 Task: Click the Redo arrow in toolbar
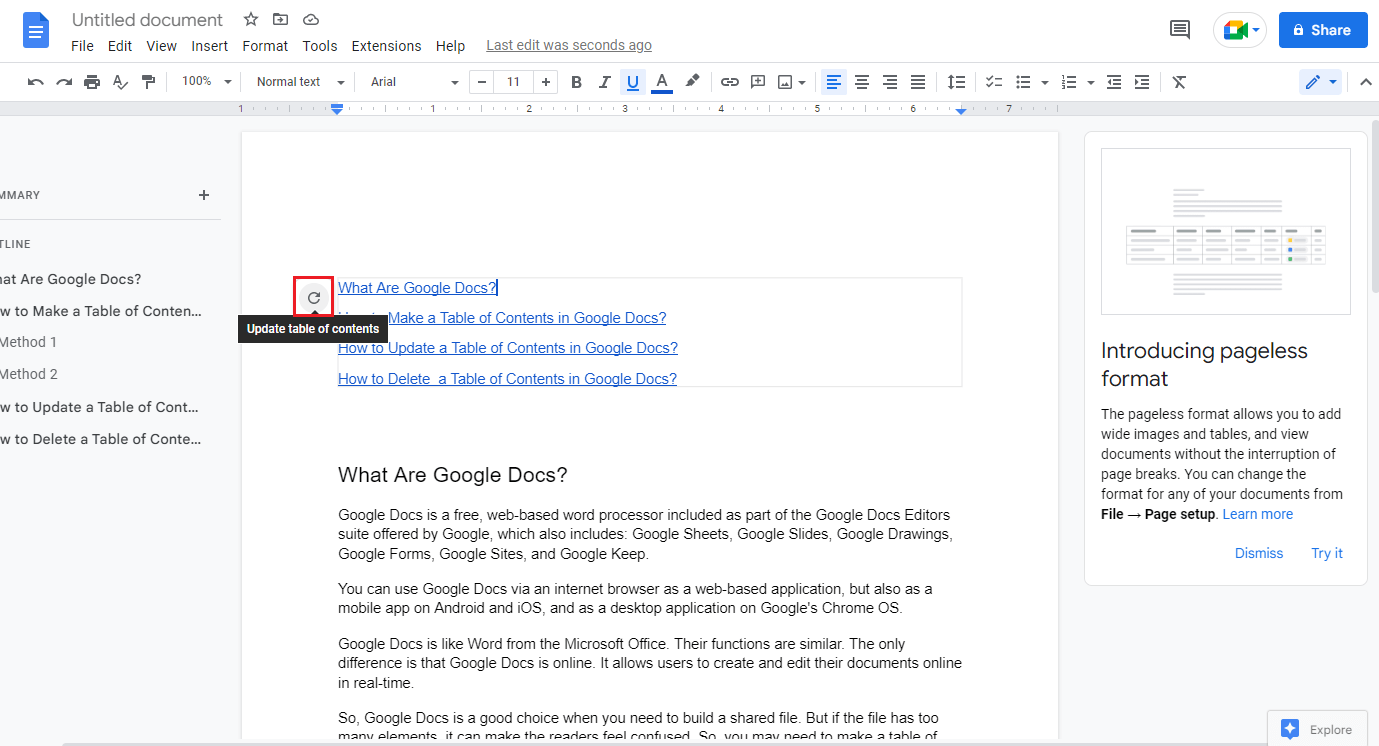(x=64, y=82)
